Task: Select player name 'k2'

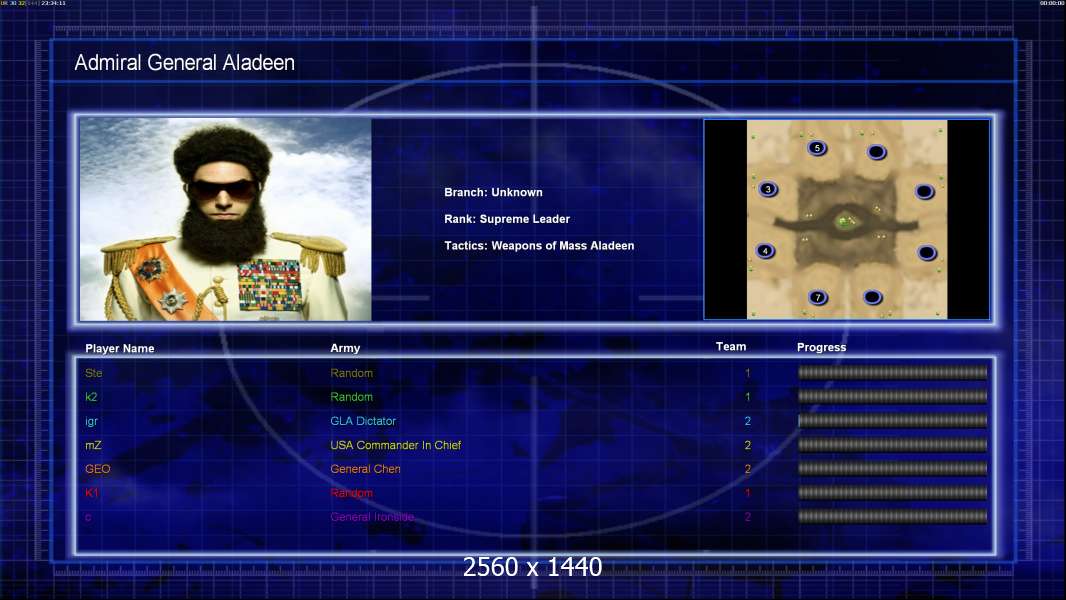Action: [91, 397]
